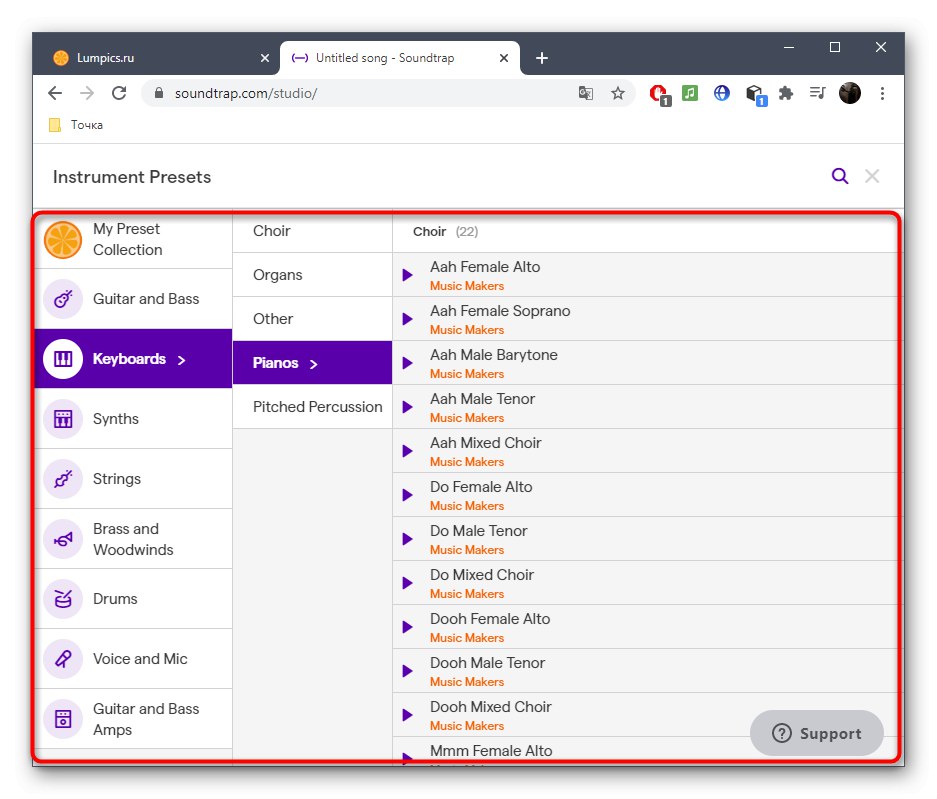Click the Support button
Image resolution: width=937 pixels, height=799 pixels.
(x=817, y=734)
